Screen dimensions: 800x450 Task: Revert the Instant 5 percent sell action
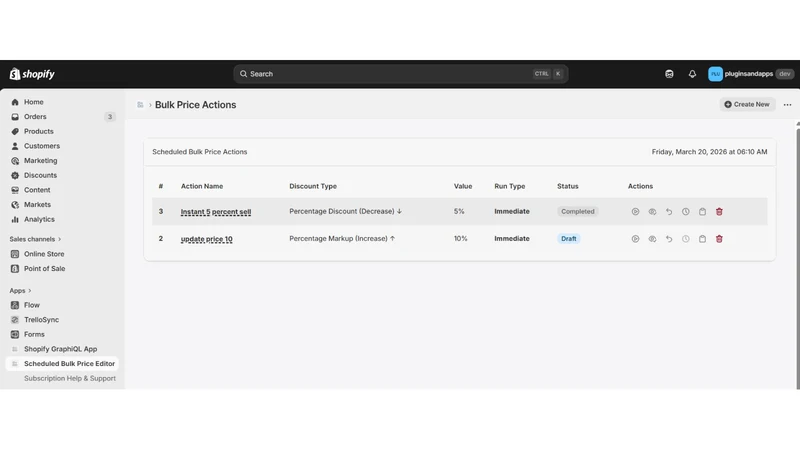tap(669, 212)
